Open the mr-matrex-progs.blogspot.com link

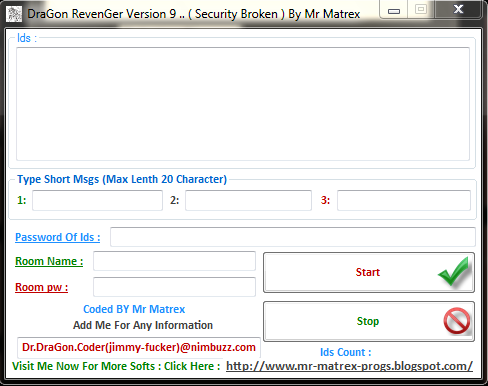(349, 366)
